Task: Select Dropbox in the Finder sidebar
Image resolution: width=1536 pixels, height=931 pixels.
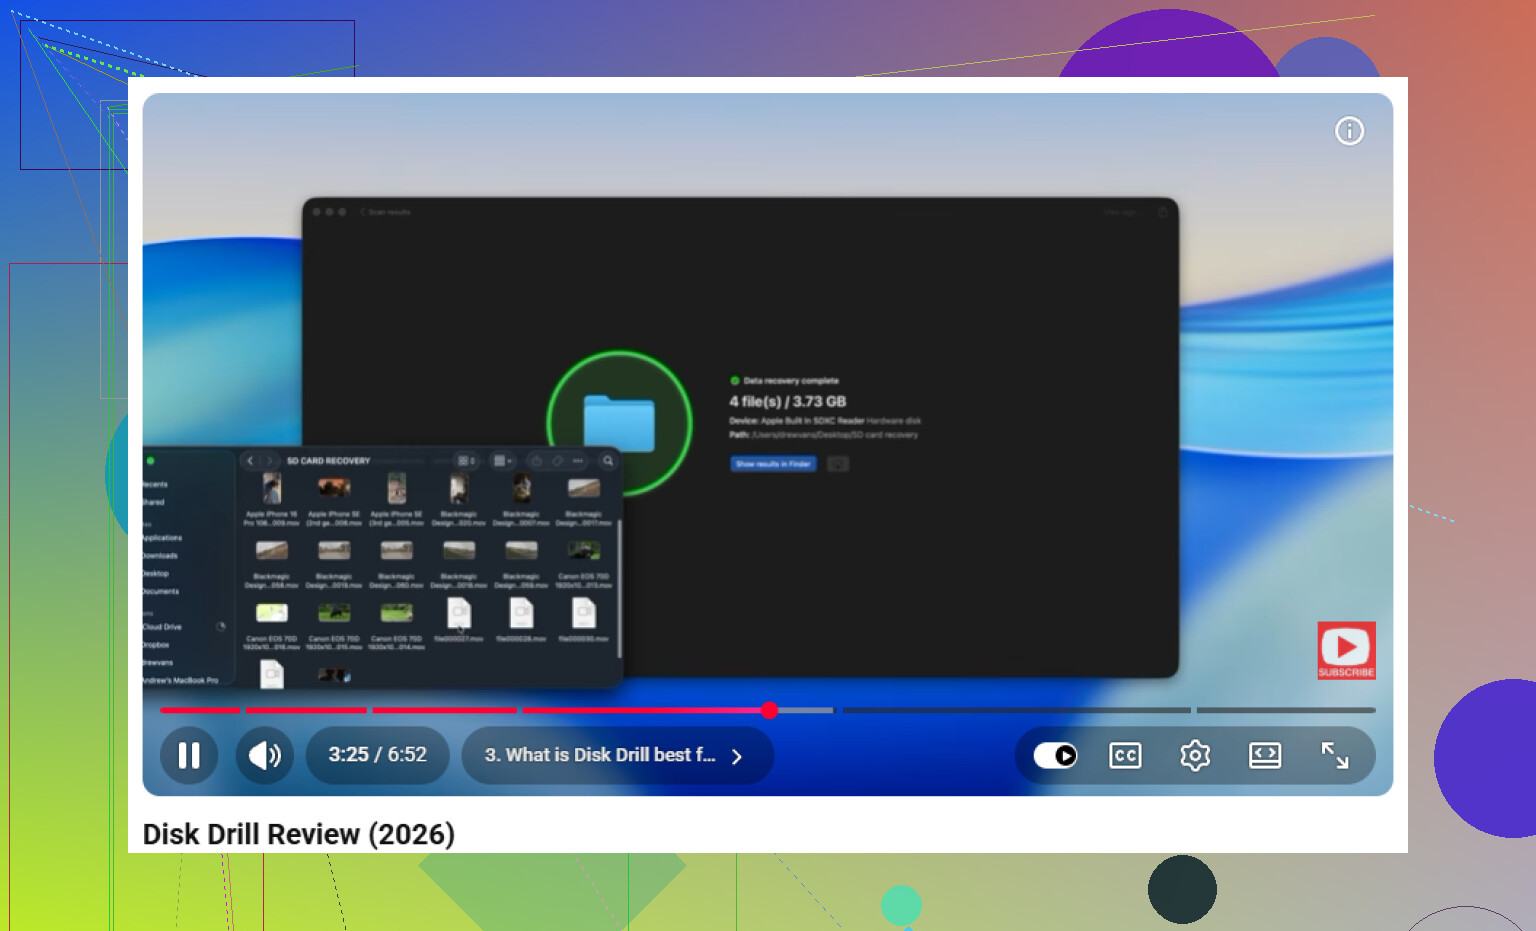Action: 157,645
